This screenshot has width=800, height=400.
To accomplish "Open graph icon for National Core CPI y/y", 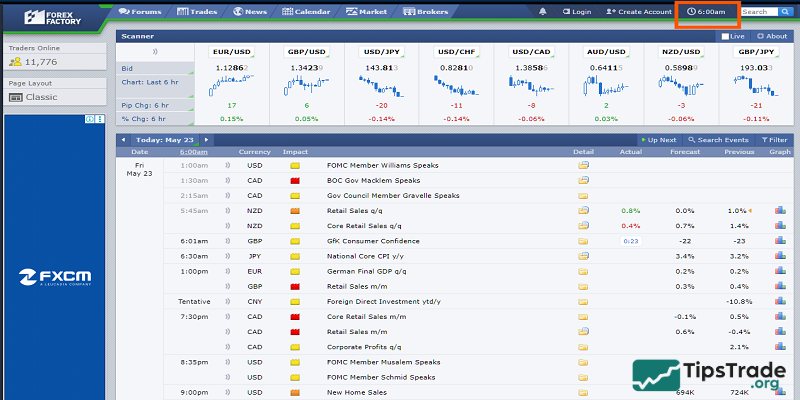I will pyautogui.click(x=779, y=256).
